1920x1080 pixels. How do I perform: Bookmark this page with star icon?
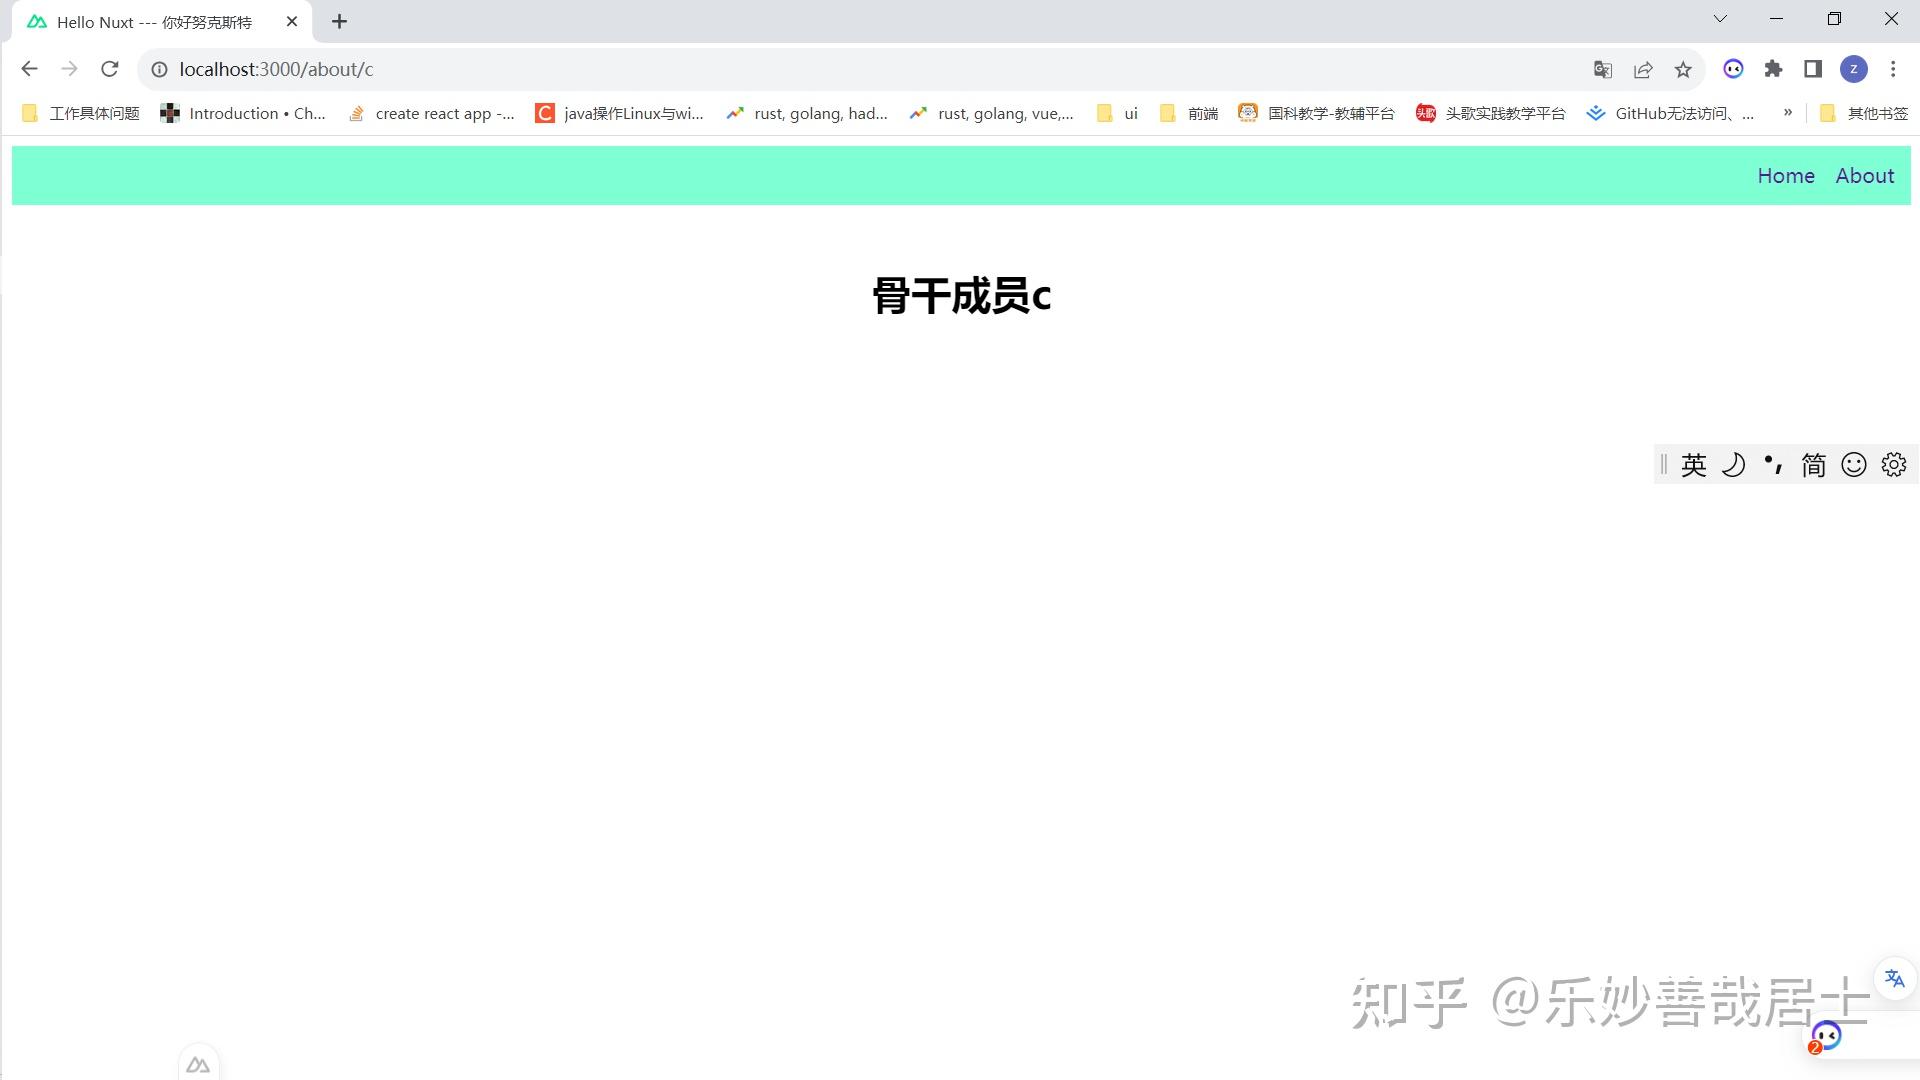pyautogui.click(x=1683, y=69)
